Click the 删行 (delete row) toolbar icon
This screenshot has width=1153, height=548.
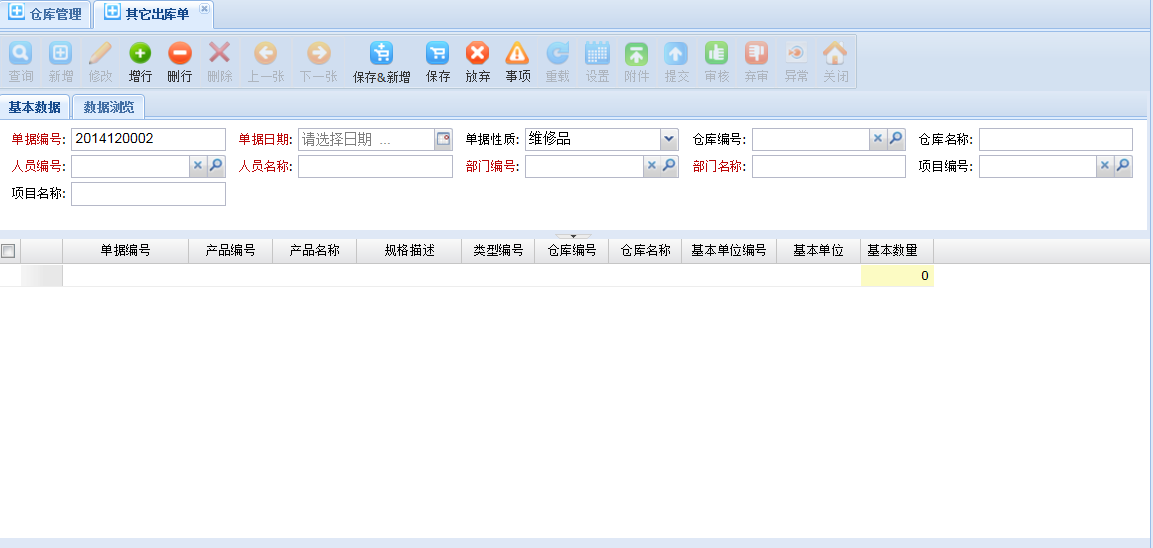point(180,54)
